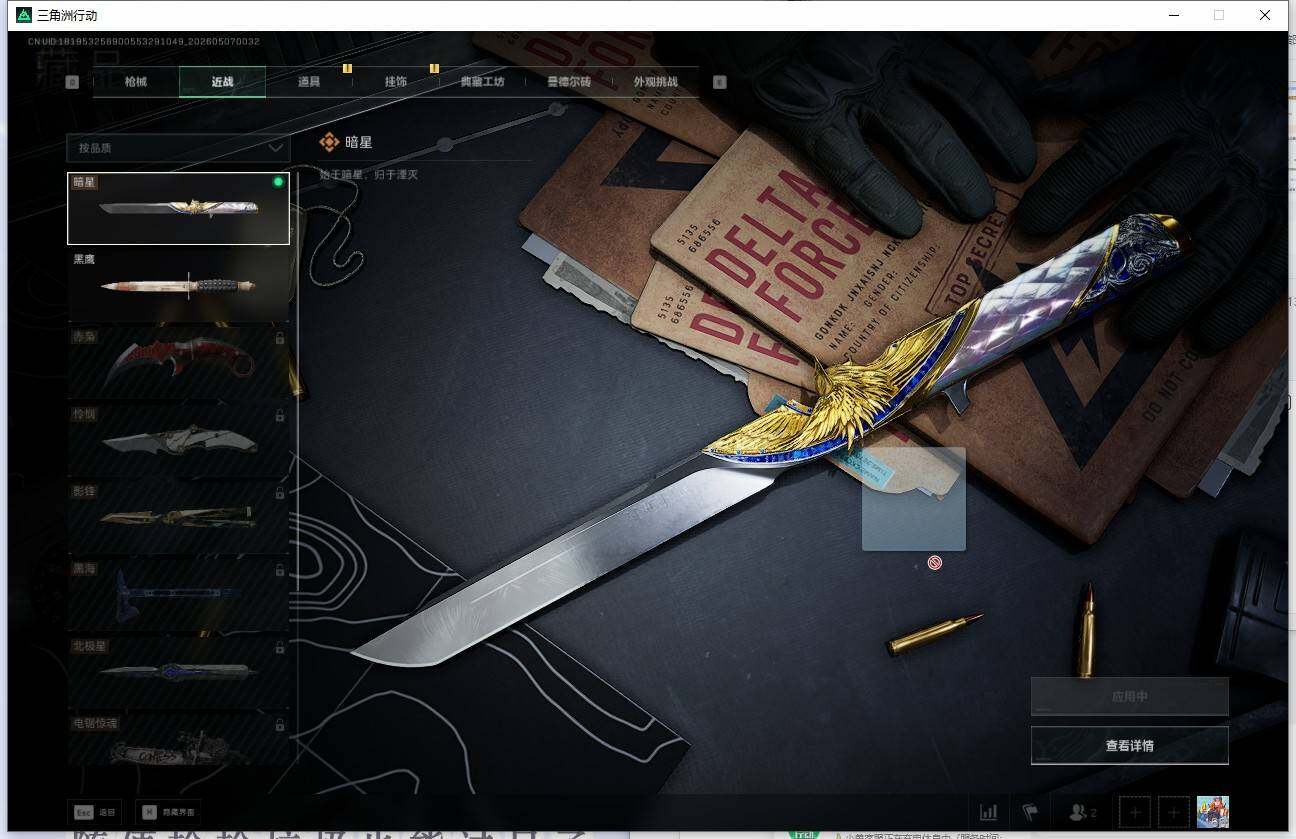1296x839 pixels.
Task: Open the friends icon showing 2
Action: (1082, 812)
